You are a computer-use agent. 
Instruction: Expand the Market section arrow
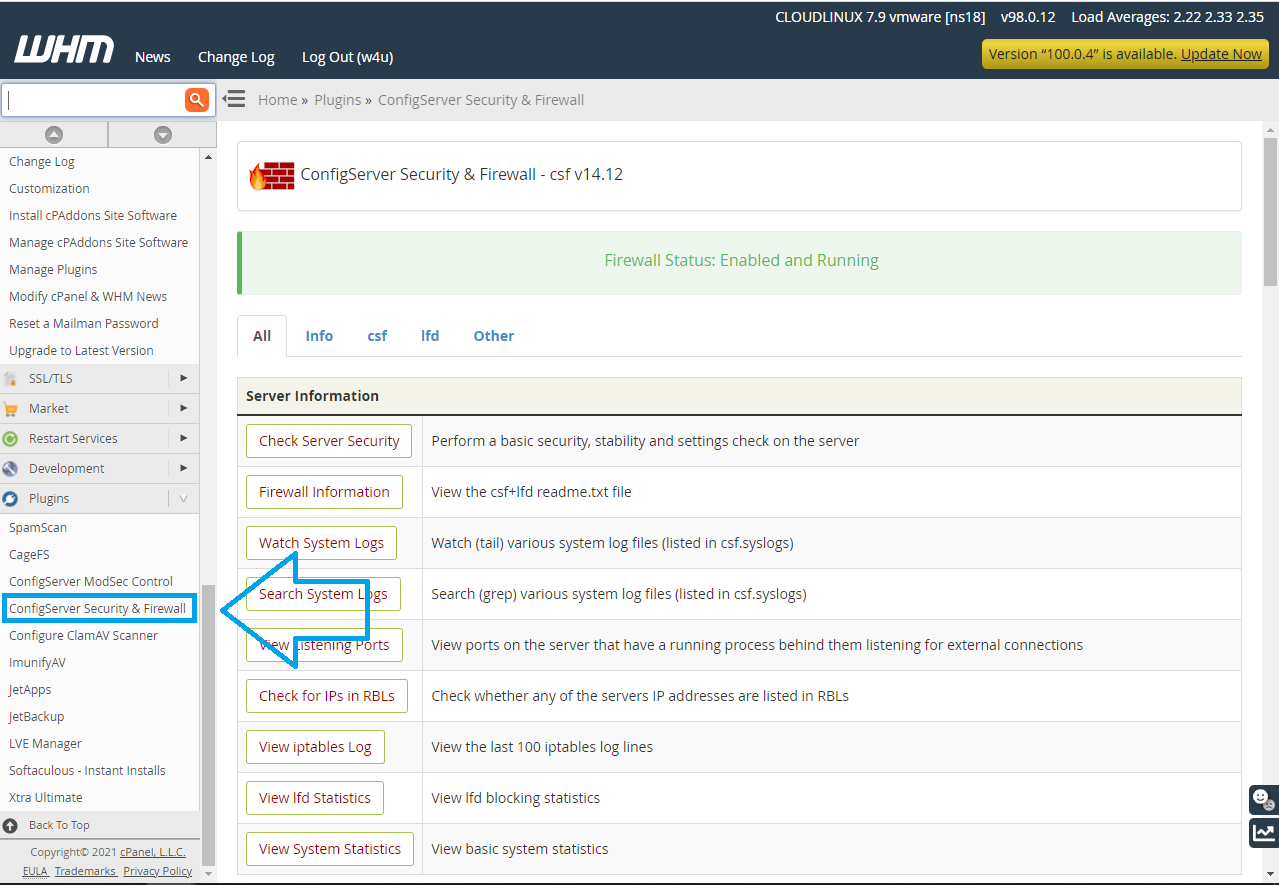click(183, 408)
